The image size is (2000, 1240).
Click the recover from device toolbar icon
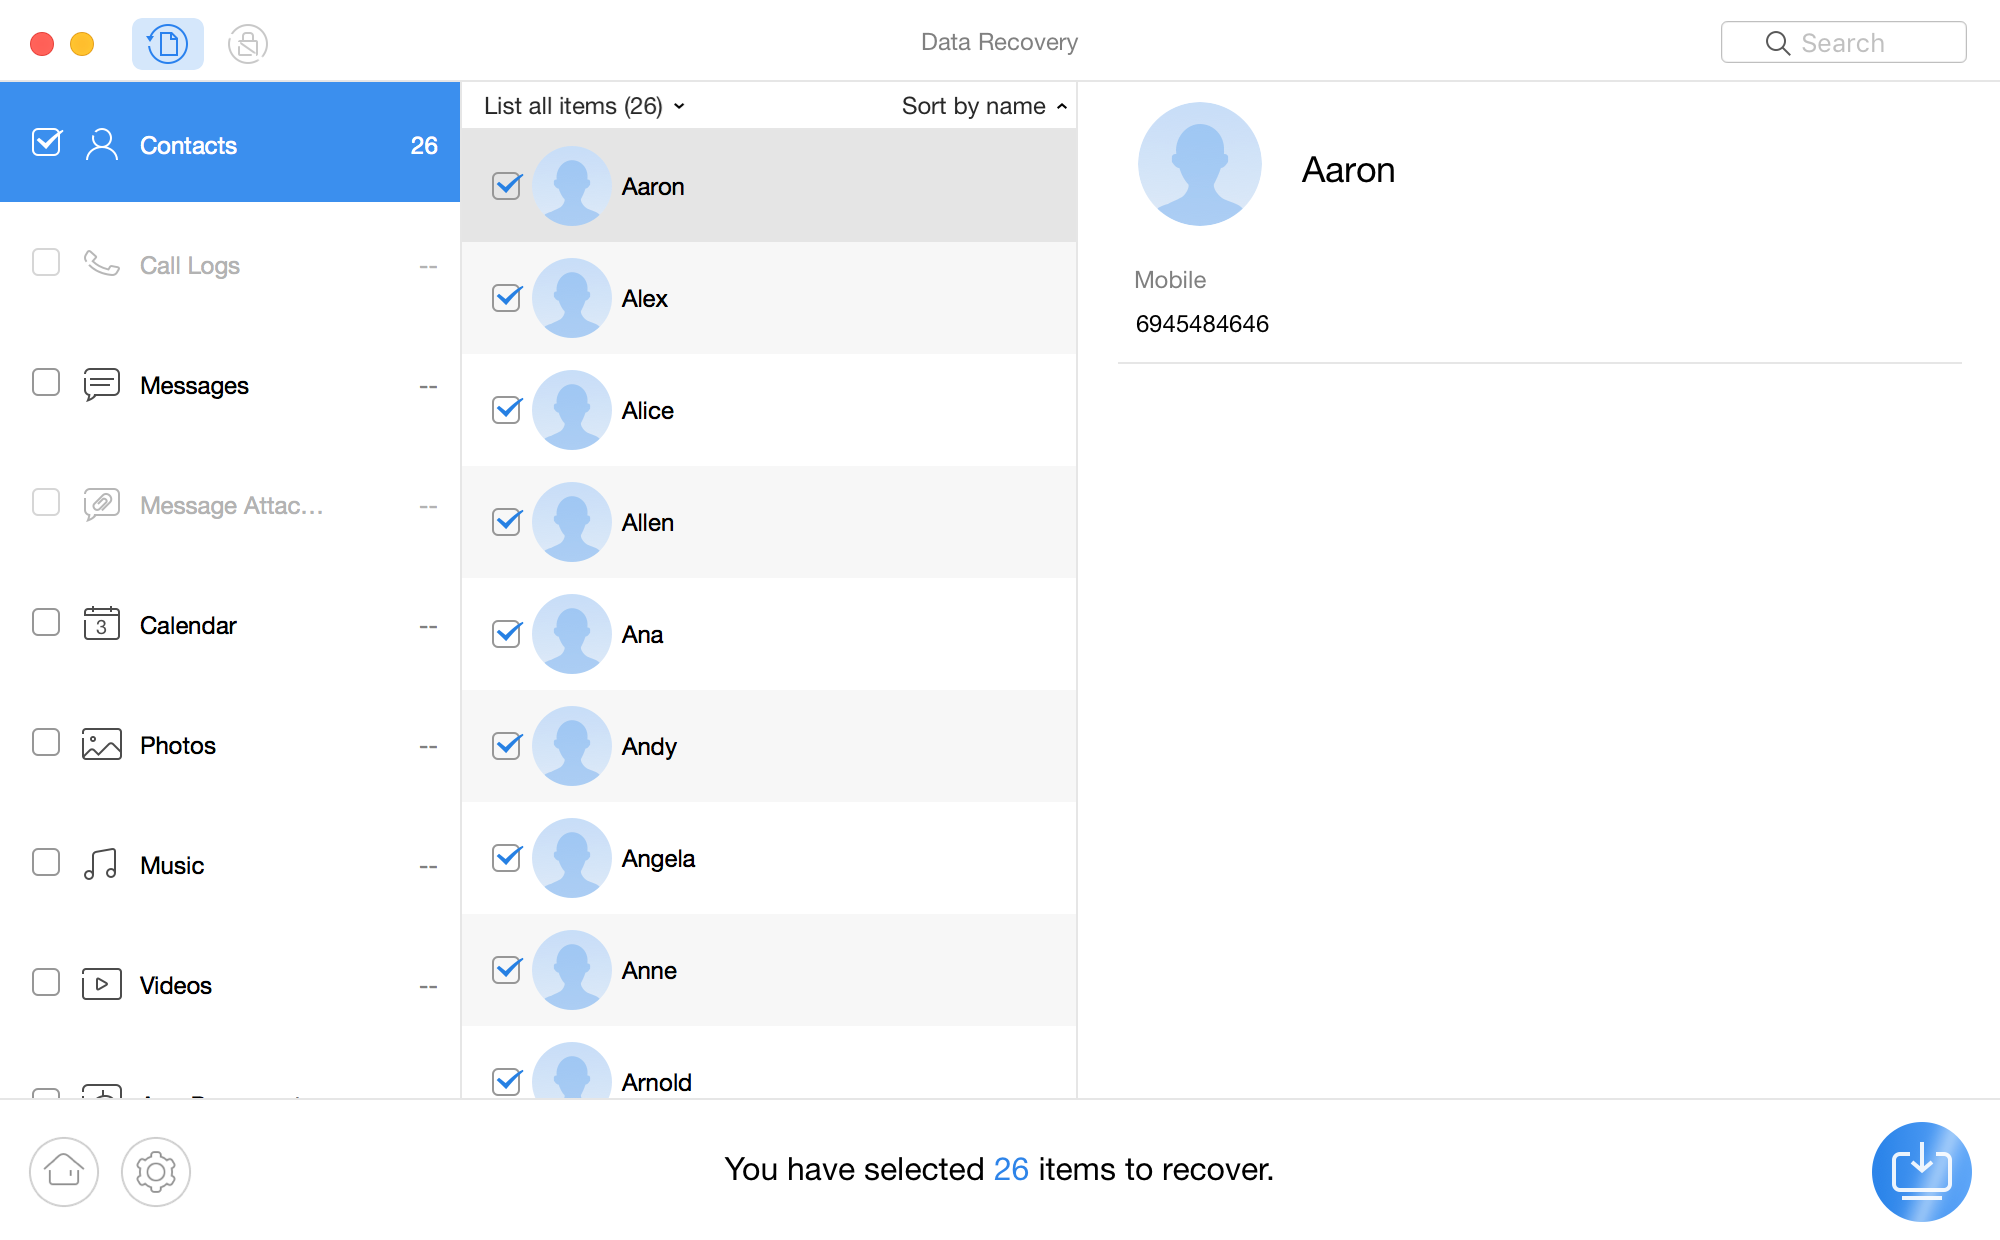click(167, 44)
